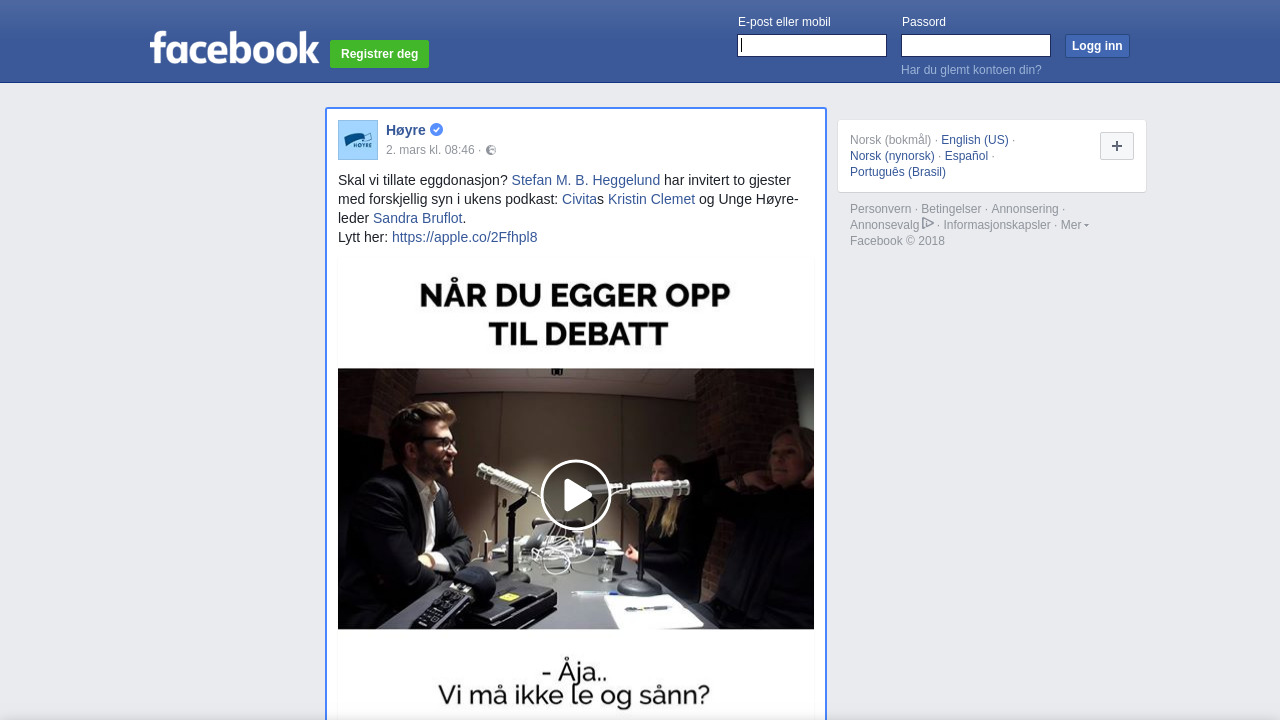The width and height of the screenshot is (1280, 720).
Task: Open the apple.co podcast link
Action: pos(465,237)
